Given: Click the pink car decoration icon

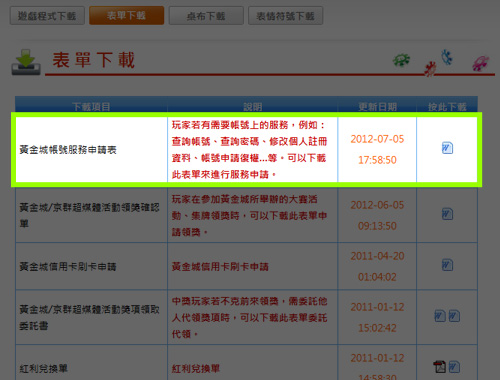Looking at the screenshot, I should point(481,63).
